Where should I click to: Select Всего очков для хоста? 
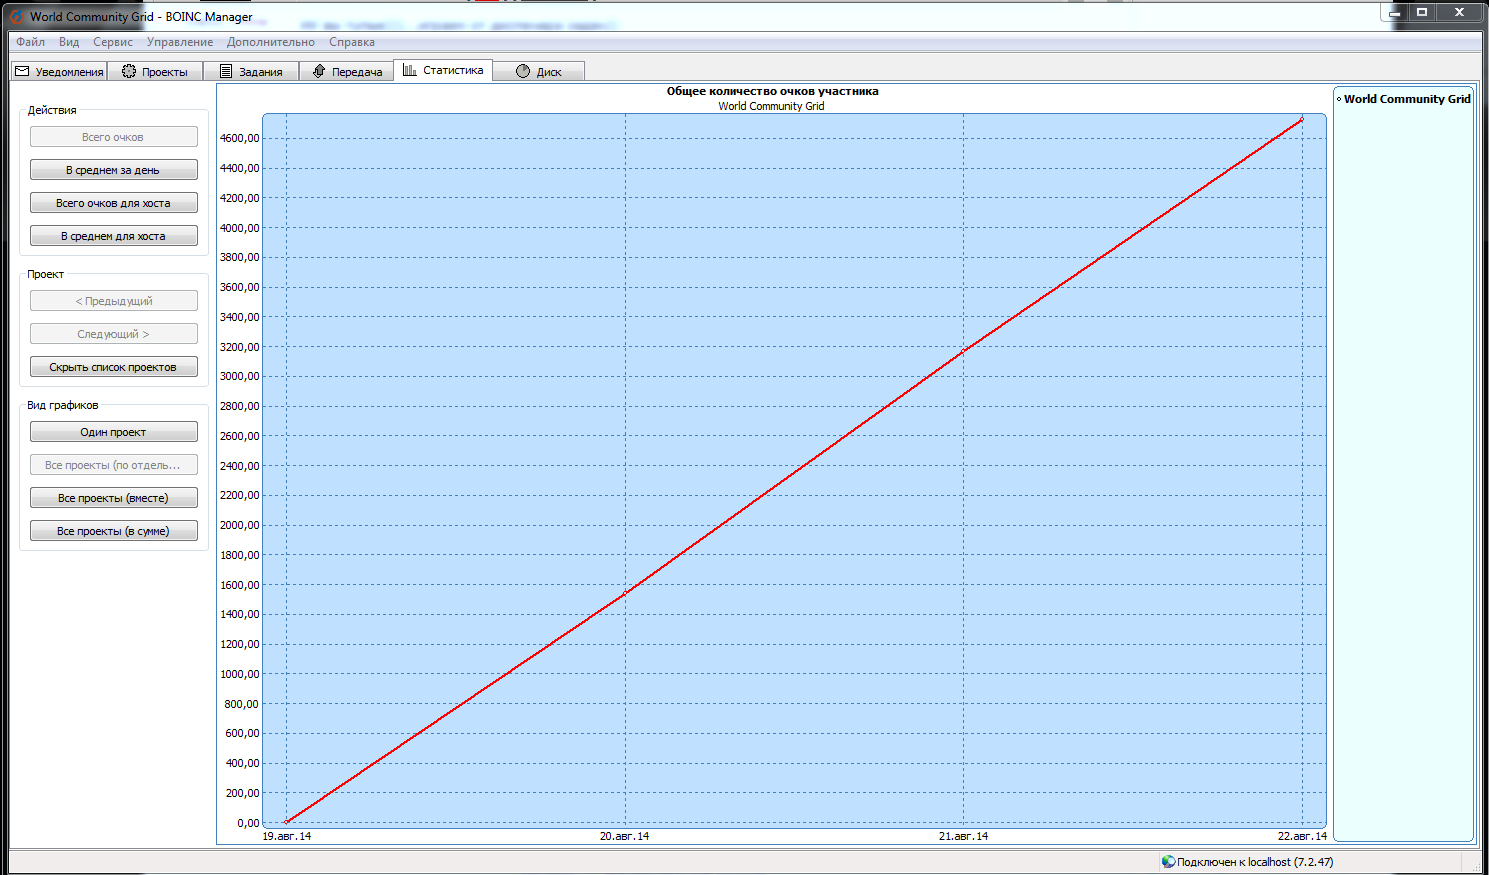coord(113,203)
